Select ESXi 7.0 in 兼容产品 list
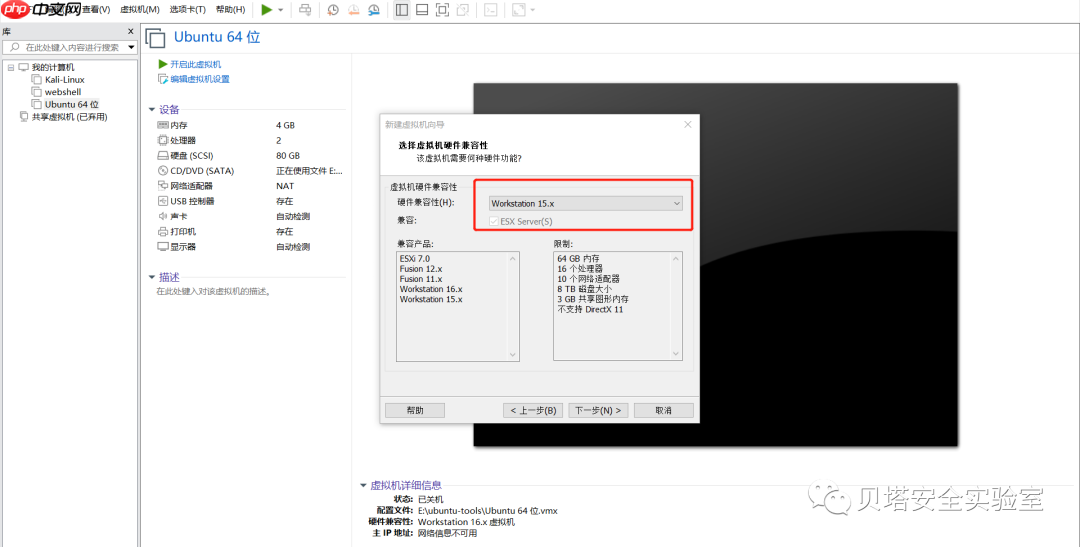This screenshot has height=547, width=1080. (x=415, y=259)
